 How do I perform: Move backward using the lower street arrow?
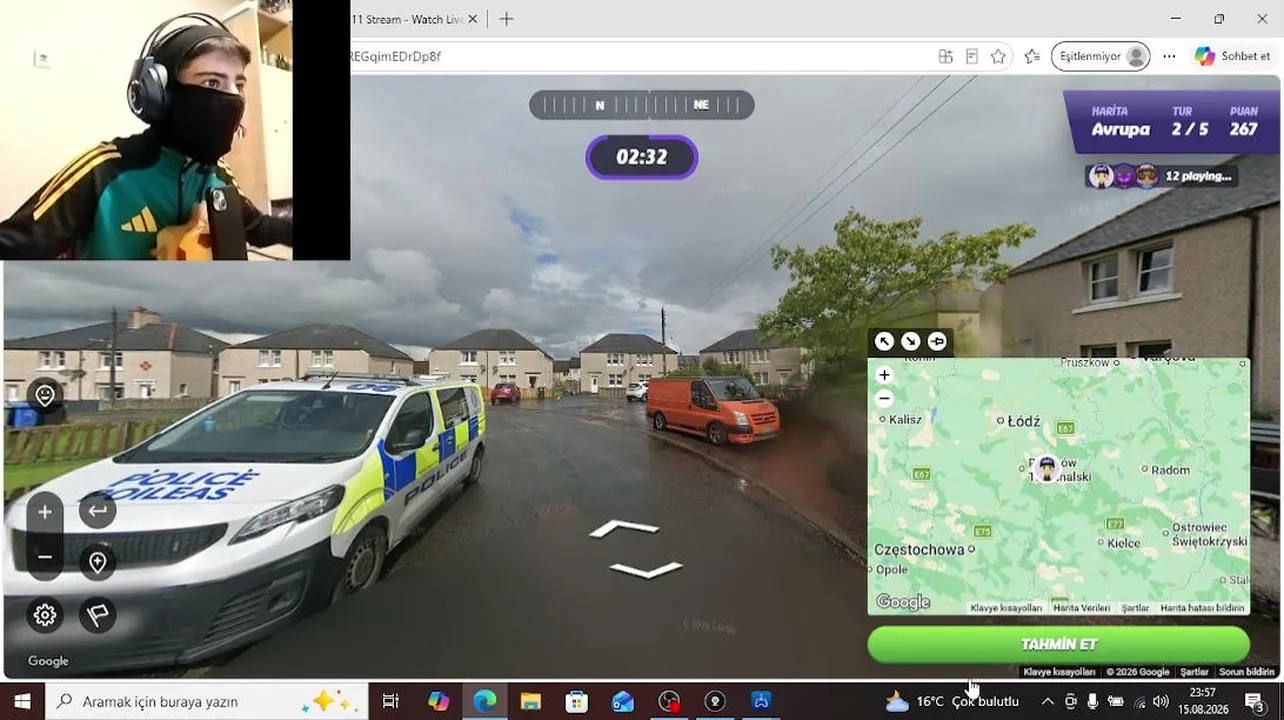pyautogui.click(x=646, y=570)
